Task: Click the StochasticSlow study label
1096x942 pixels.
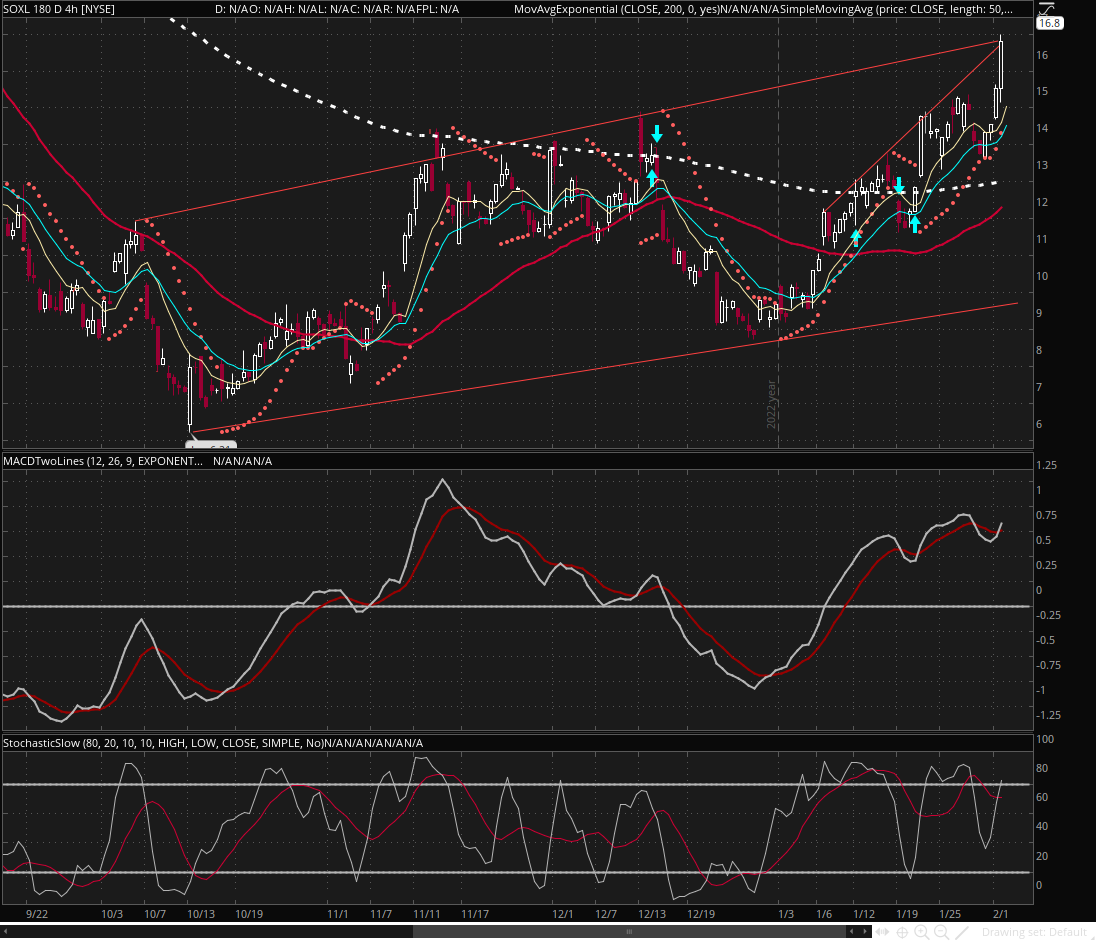Action: tap(164, 743)
